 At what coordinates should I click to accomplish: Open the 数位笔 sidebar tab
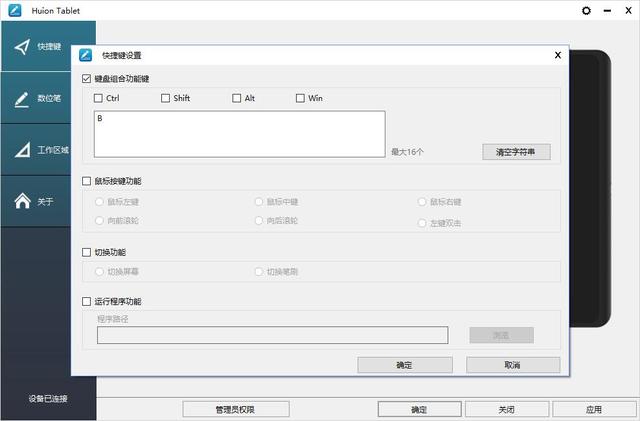point(37,98)
